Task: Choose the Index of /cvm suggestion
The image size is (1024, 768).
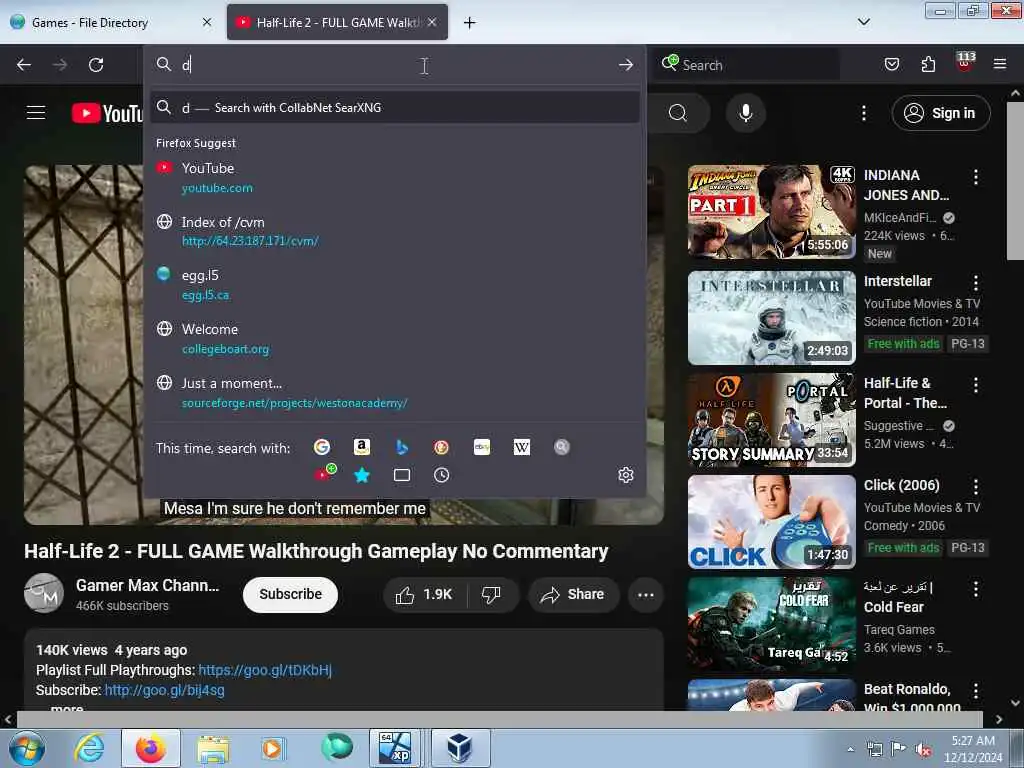Action: pyautogui.click(x=395, y=231)
